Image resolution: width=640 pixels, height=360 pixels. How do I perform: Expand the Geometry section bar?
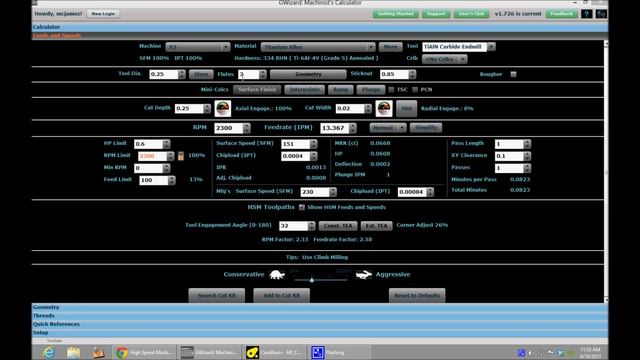[320, 307]
